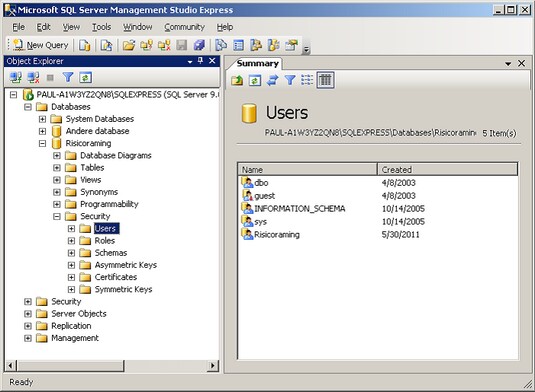
Task: Click the Filter funnel in Object Explorer
Action: (68, 77)
